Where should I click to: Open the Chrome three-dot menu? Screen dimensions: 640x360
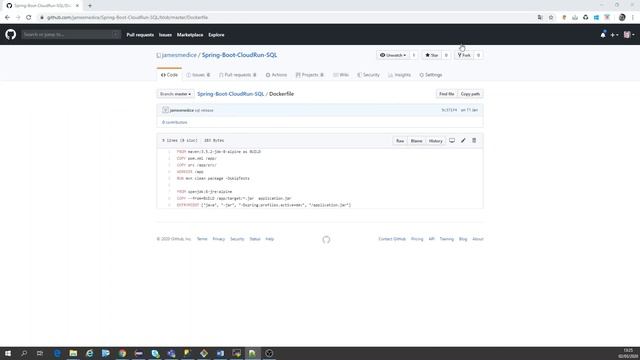[x=633, y=18]
